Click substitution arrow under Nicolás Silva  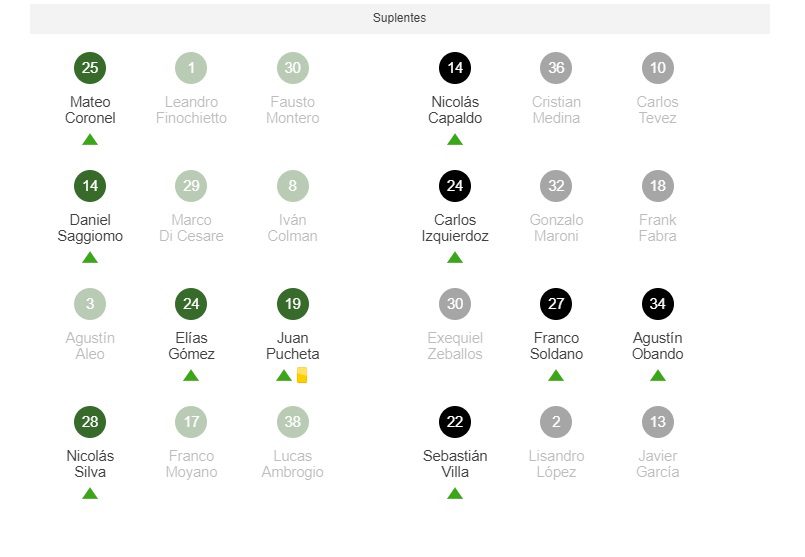coord(90,494)
